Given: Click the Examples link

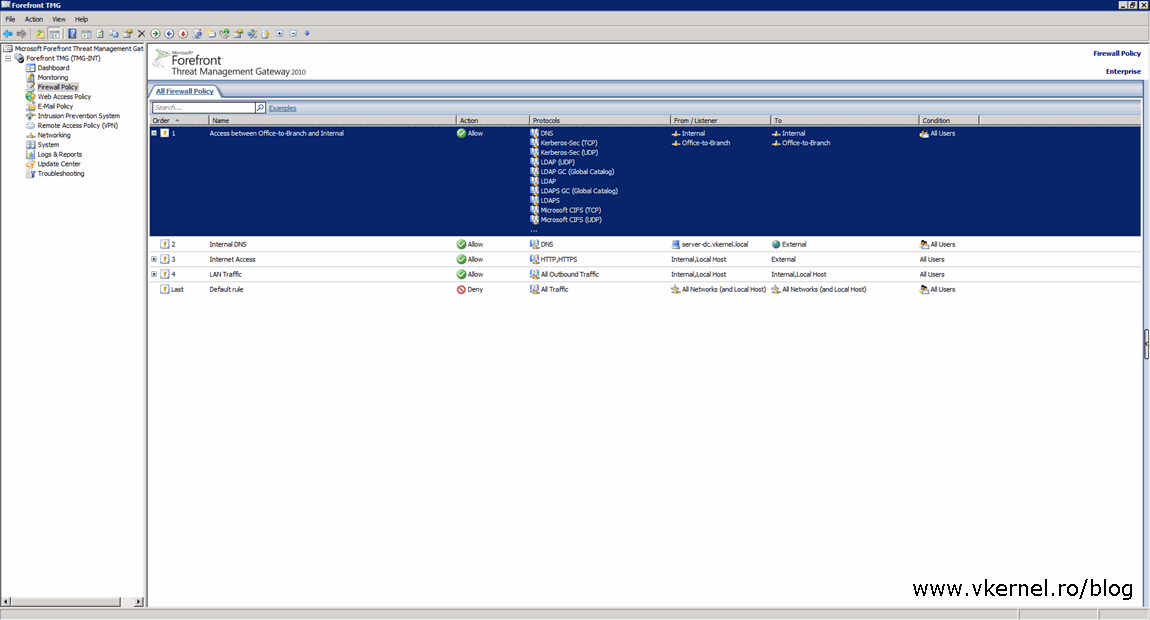Looking at the screenshot, I should coord(282,107).
